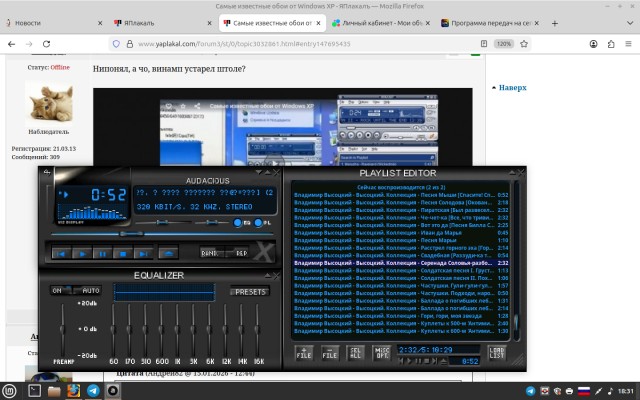This screenshot has height=400, width=640.
Task: Toggle shuffle with the RAND button
Action: click(211, 253)
